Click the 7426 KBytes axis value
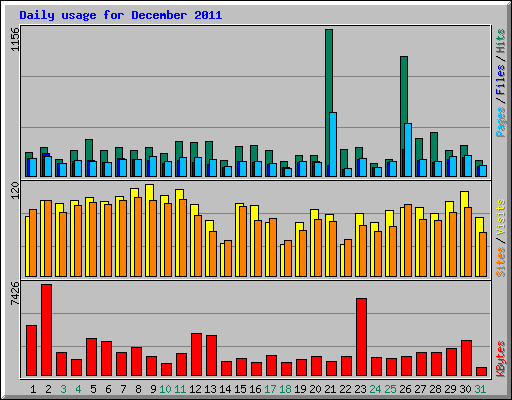Screen dimensions: 512x400 tap(15, 293)
